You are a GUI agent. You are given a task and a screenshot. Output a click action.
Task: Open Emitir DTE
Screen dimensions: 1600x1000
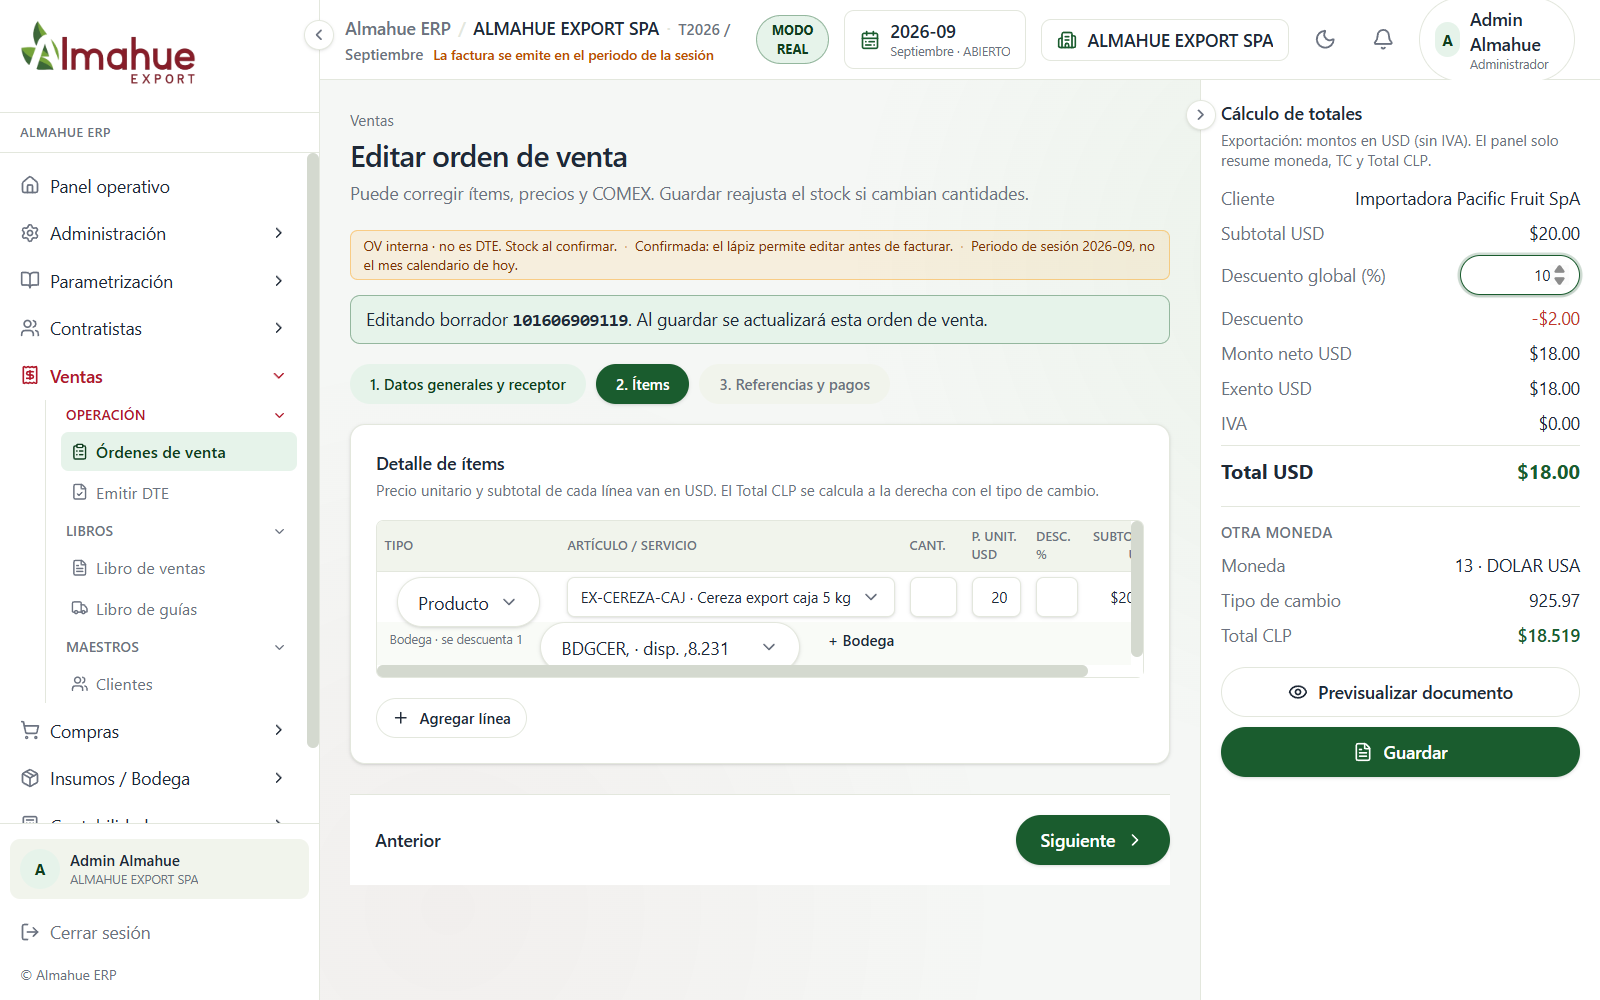pyautogui.click(x=179, y=493)
